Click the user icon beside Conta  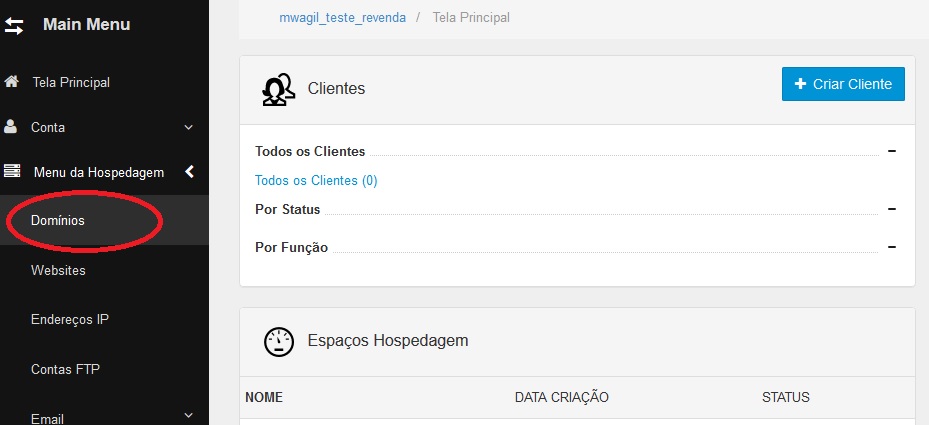coord(10,127)
